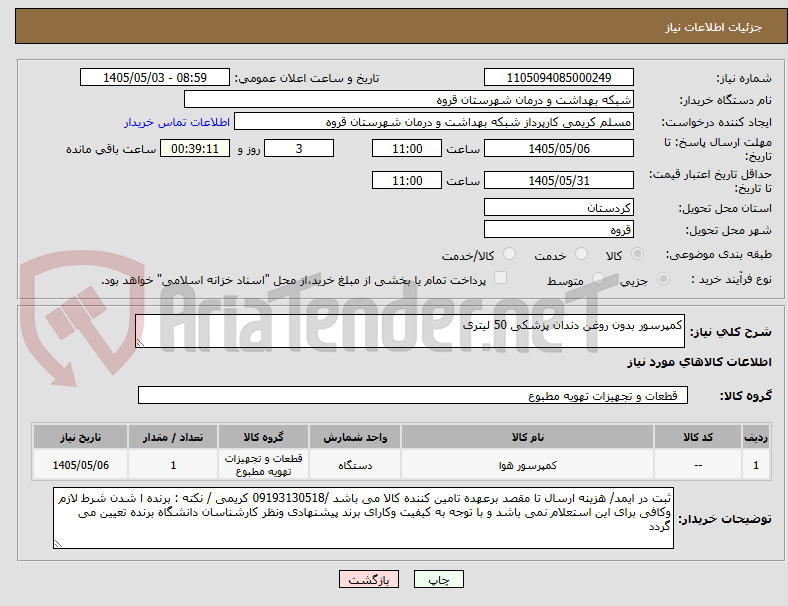Screen dimensions: 788x606
Task: Open the اطلاعات تماس خریدار link
Action: pyautogui.click(x=177, y=122)
